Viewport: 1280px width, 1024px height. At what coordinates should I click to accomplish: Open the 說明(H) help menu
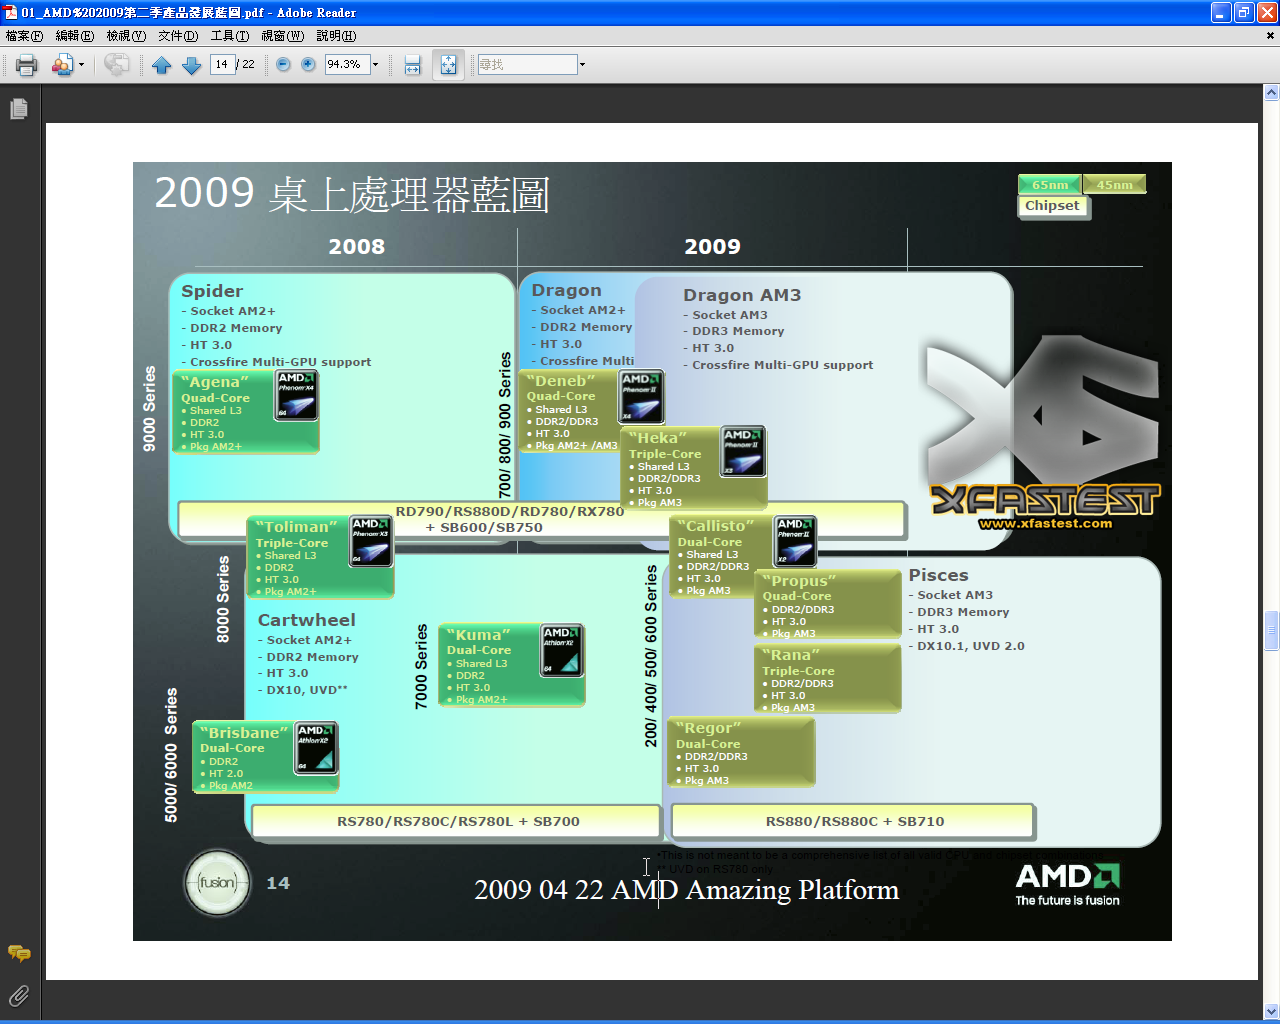click(x=336, y=36)
